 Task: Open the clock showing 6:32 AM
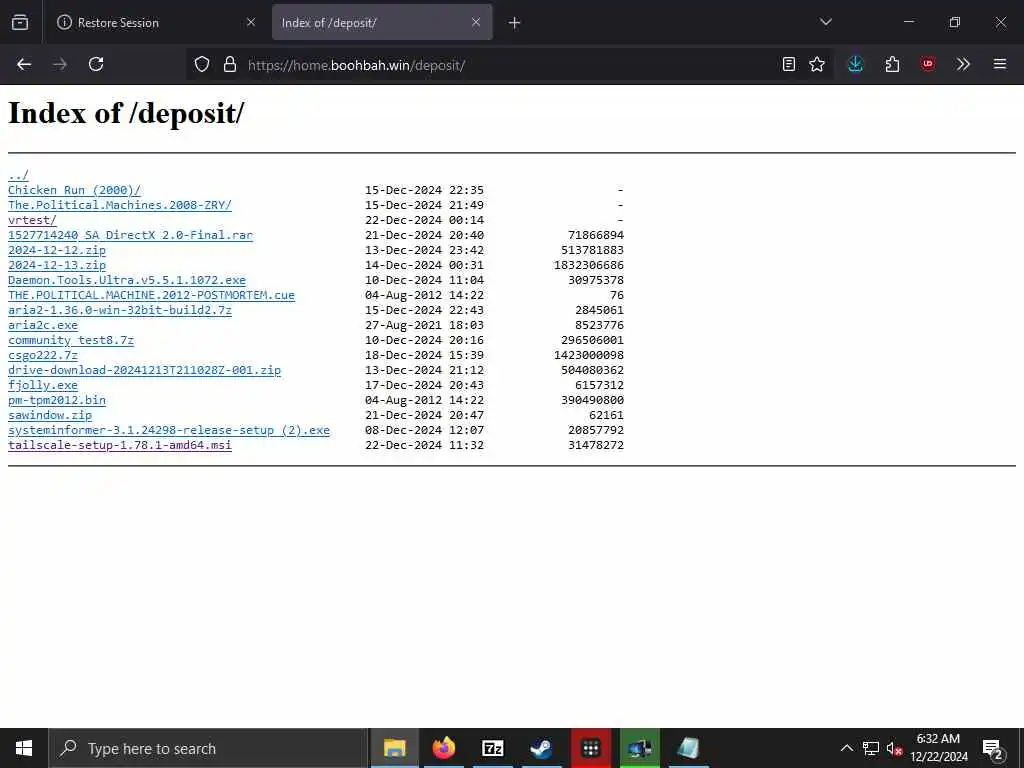point(938,748)
